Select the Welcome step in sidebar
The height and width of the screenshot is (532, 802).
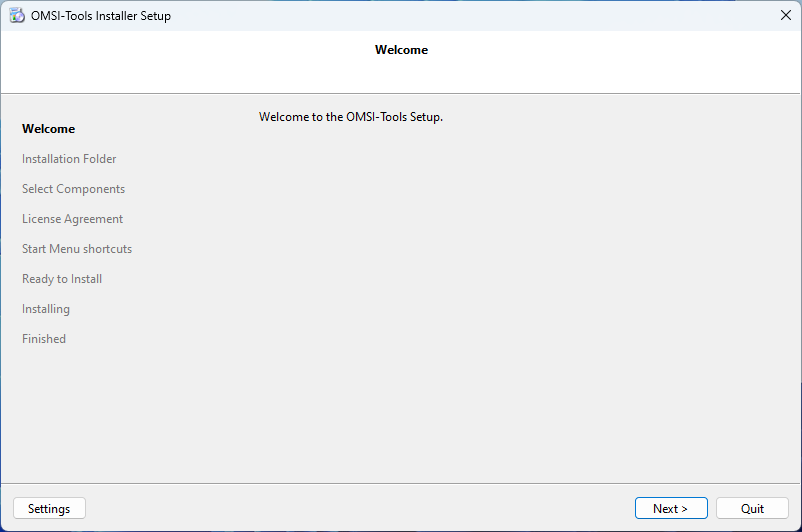[x=48, y=129]
